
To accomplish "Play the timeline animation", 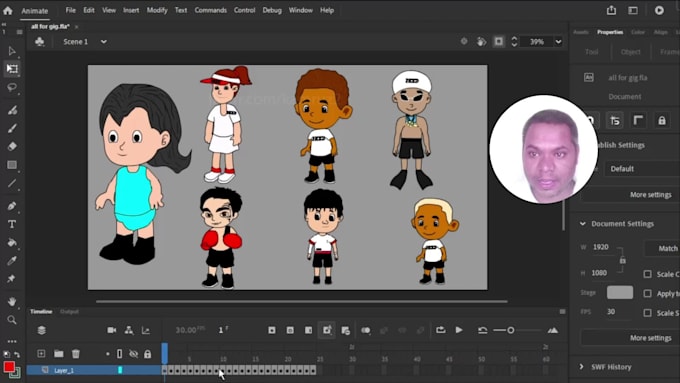I will (459, 330).
